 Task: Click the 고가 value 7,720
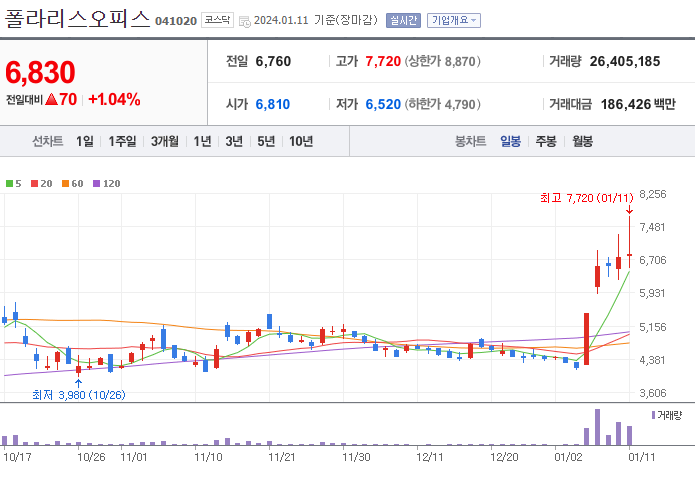coord(383,61)
